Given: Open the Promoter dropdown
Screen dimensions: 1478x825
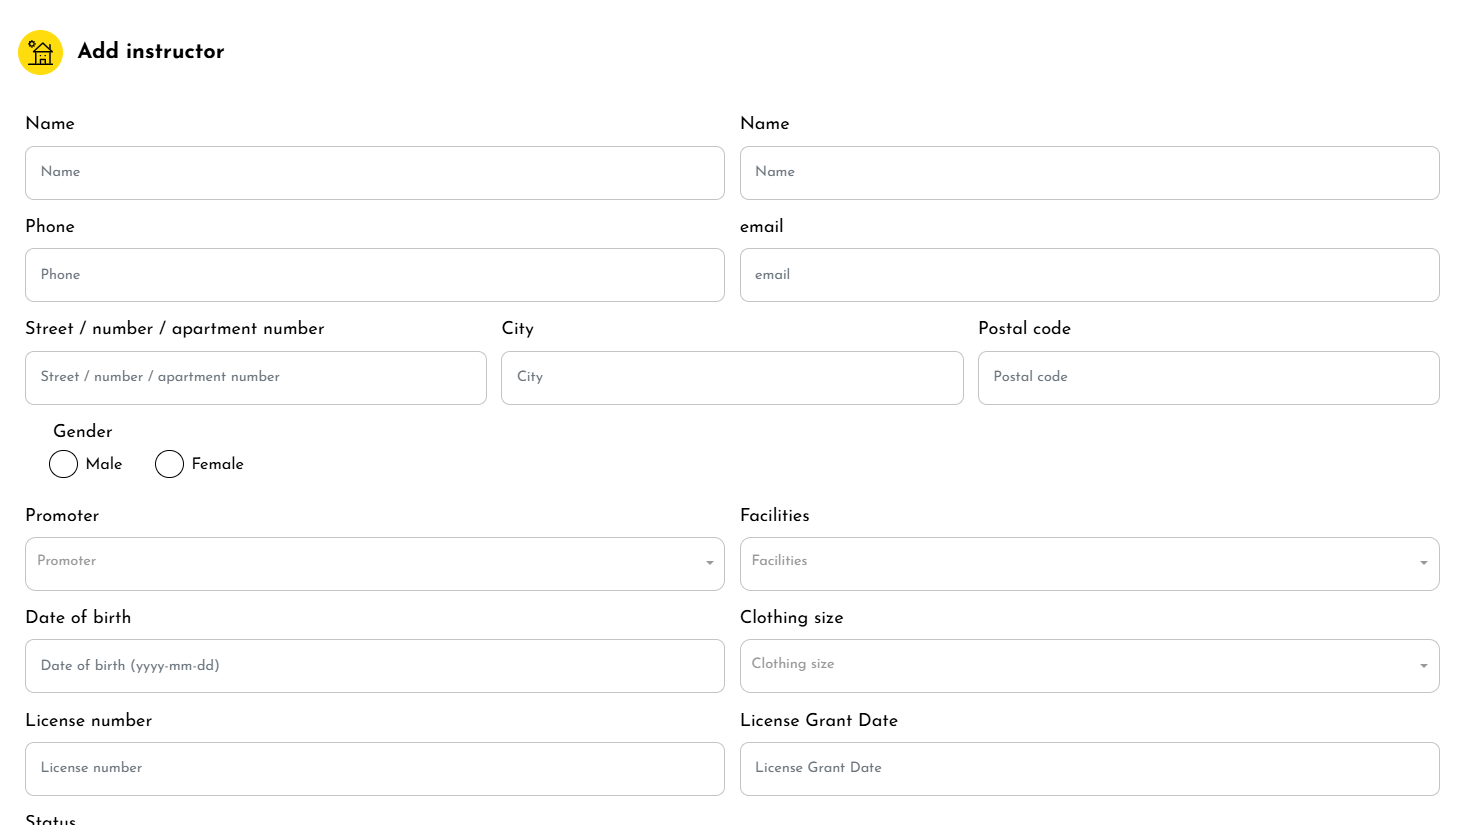Looking at the screenshot, I should (x=360, y=564).
